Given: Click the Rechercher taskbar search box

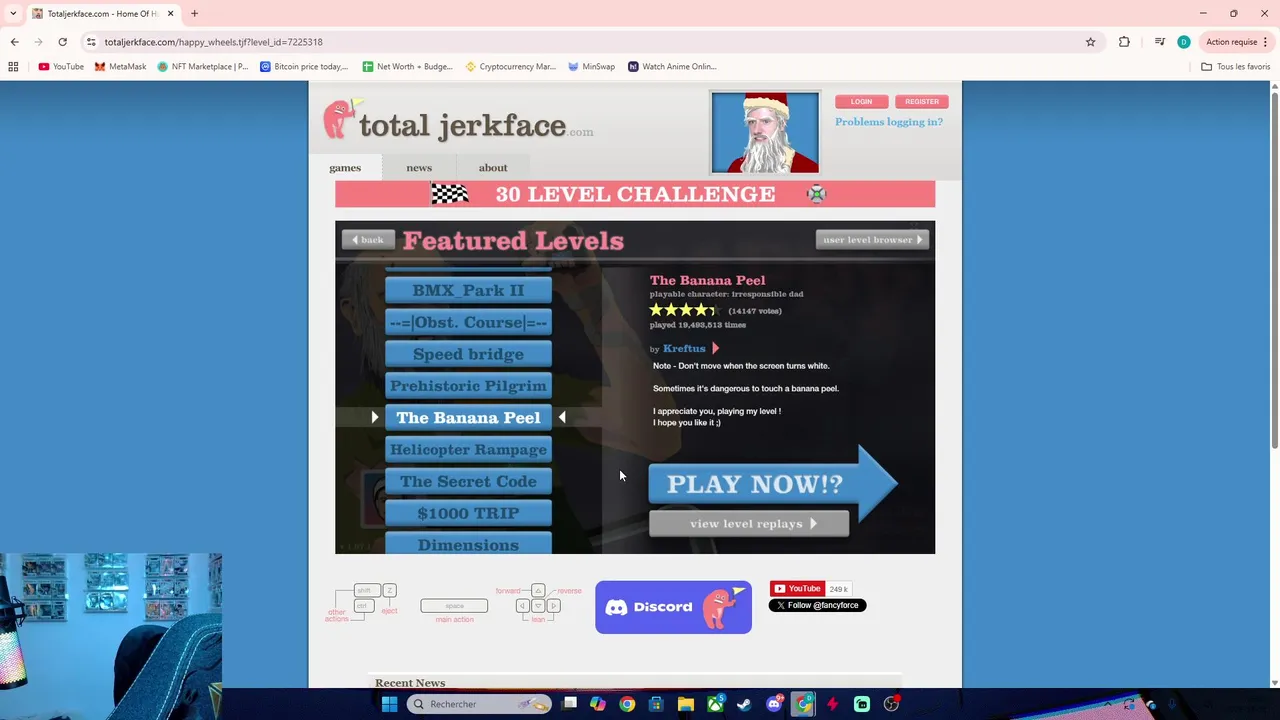Looking at the screenshot, I should pos(480,704).
